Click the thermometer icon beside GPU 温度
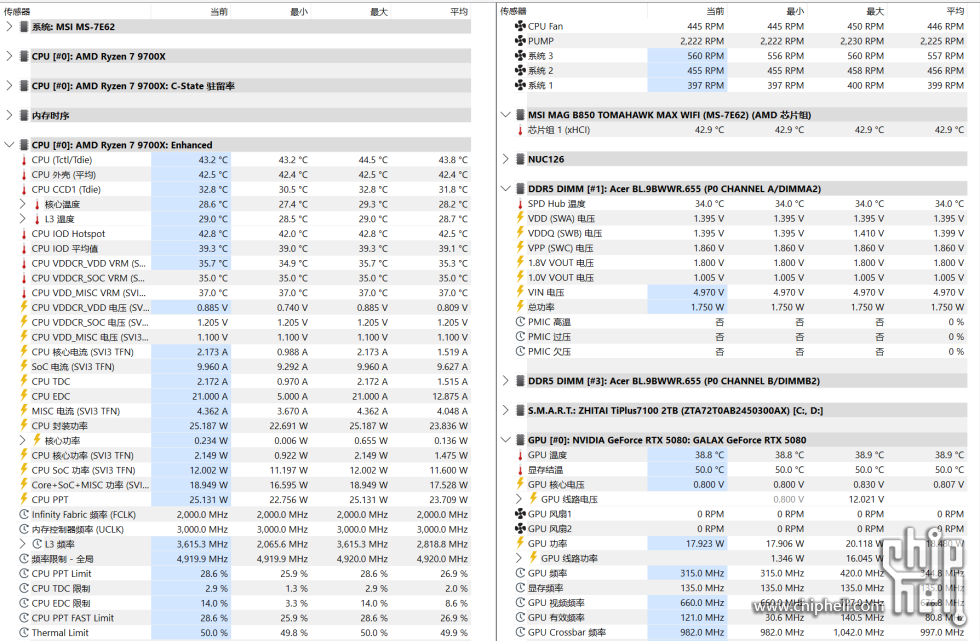Image resolution: width=980 pixels, height=641 pixels. click(520, 455)
